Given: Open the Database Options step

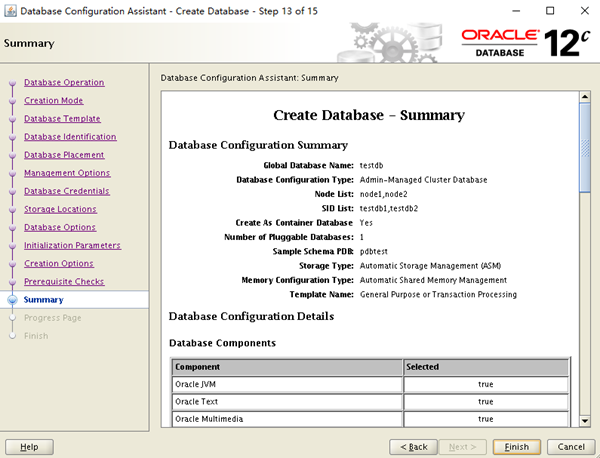Looking at the screenshot, I should (x=60, y=227).
